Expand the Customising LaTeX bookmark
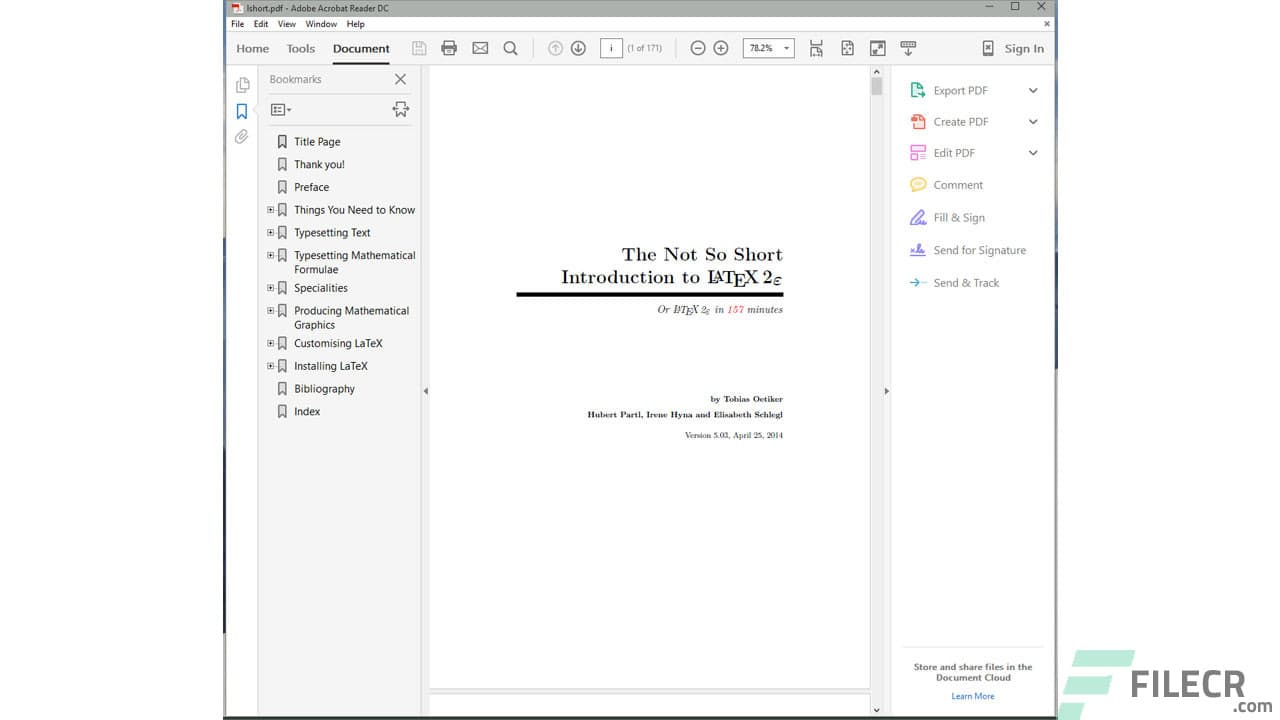The image size is (1280, 720). tap(270, 343)
